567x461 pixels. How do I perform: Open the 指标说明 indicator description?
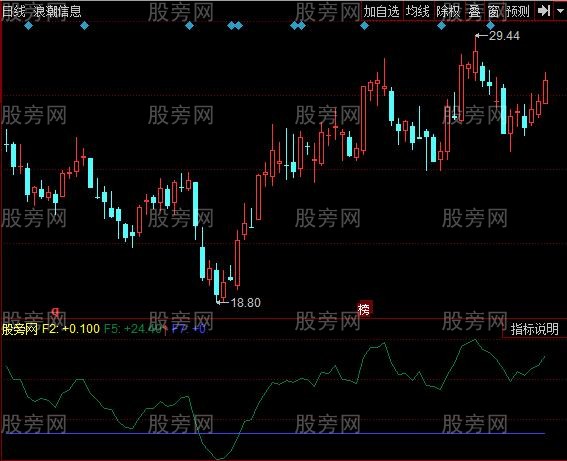[x=534, y=329]
